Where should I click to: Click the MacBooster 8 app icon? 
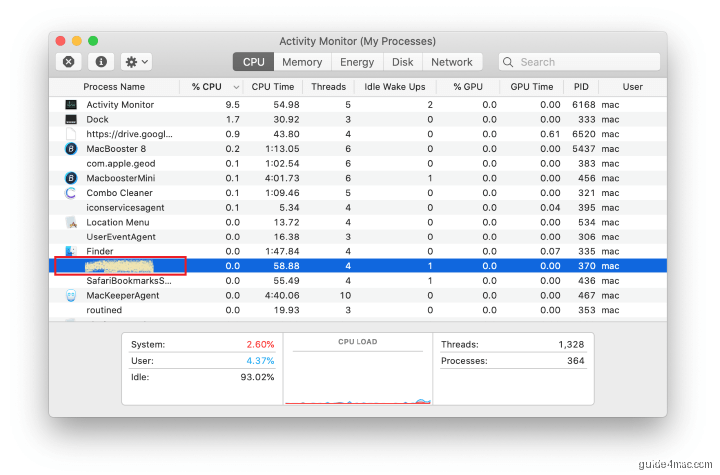(71, 149)
